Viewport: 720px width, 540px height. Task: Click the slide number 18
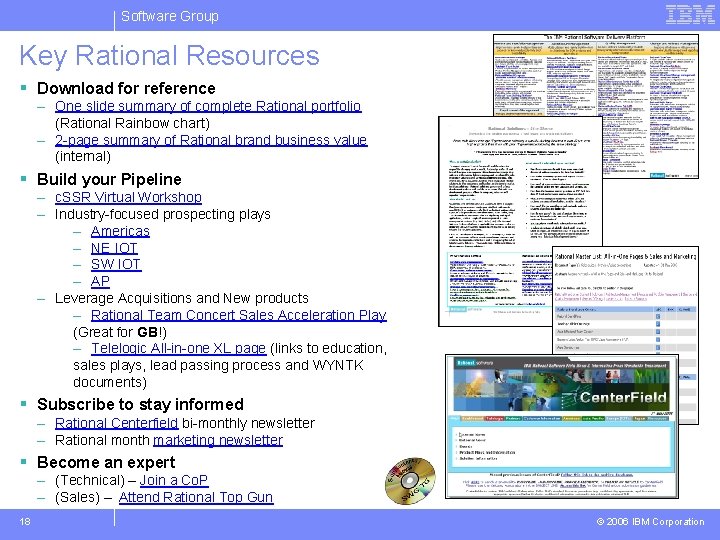(x=25, y=521)
